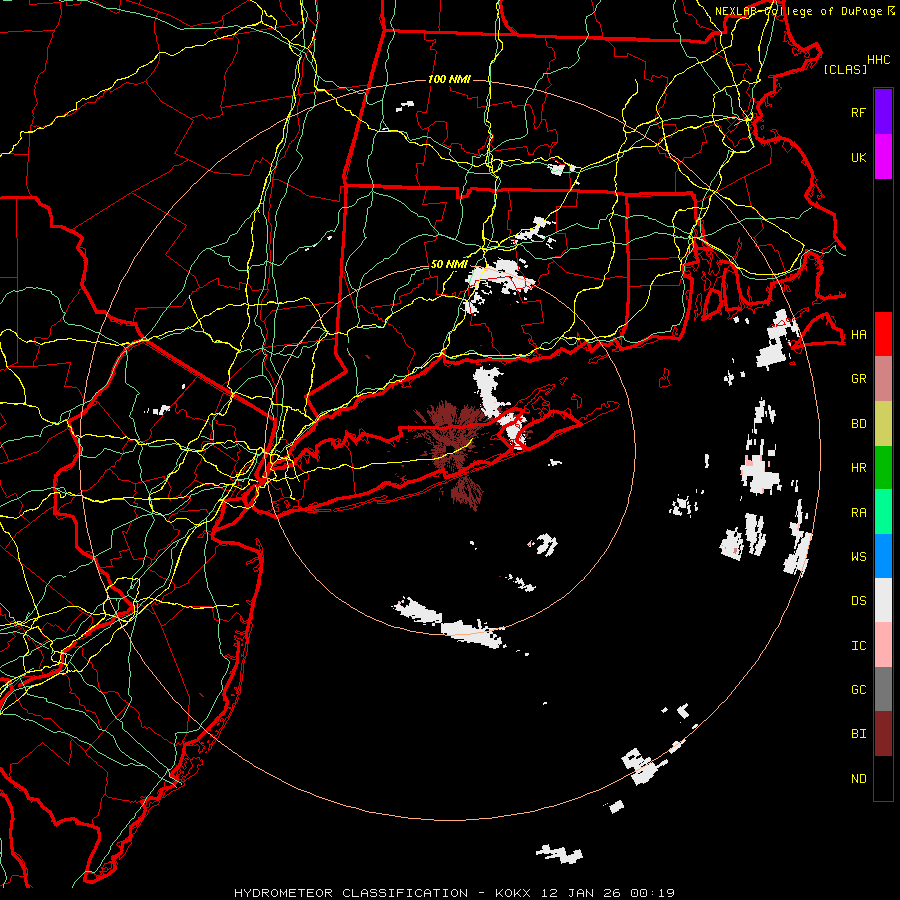Click the [CLAS] units label
Viewport: 900px width, 900px height.
click(x=845, y=69)
